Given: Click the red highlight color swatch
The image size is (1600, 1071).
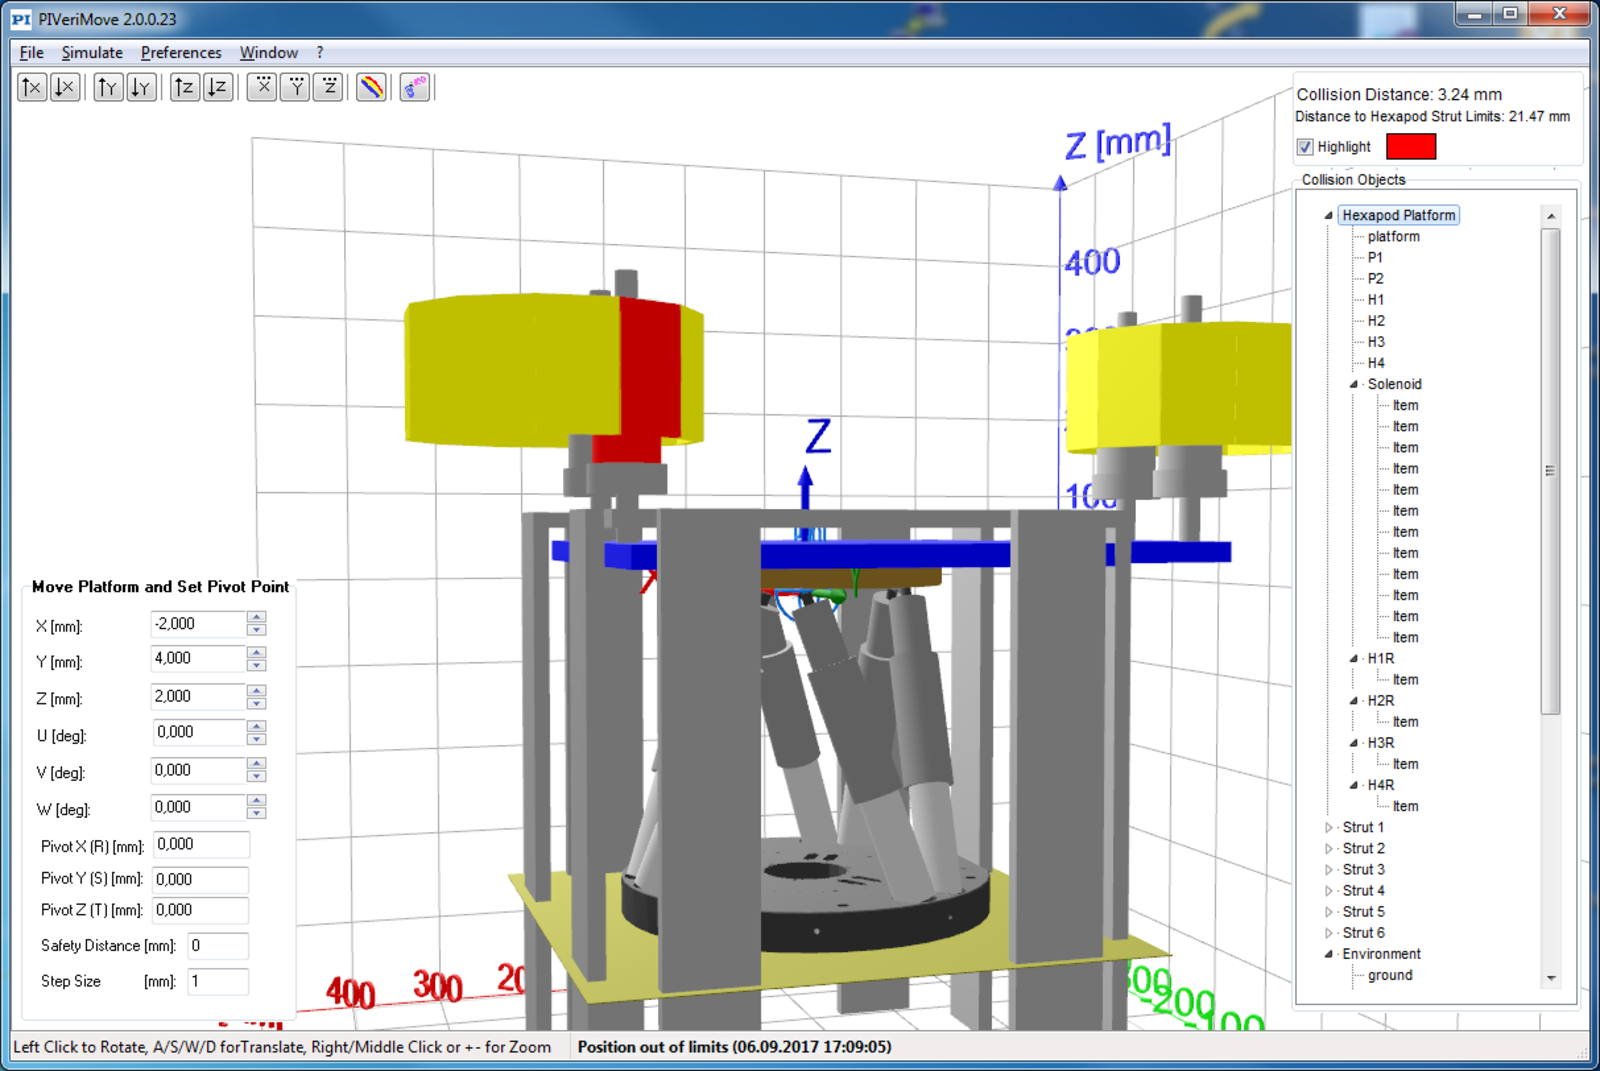Looking at the screenshot, I should 1411,147.
